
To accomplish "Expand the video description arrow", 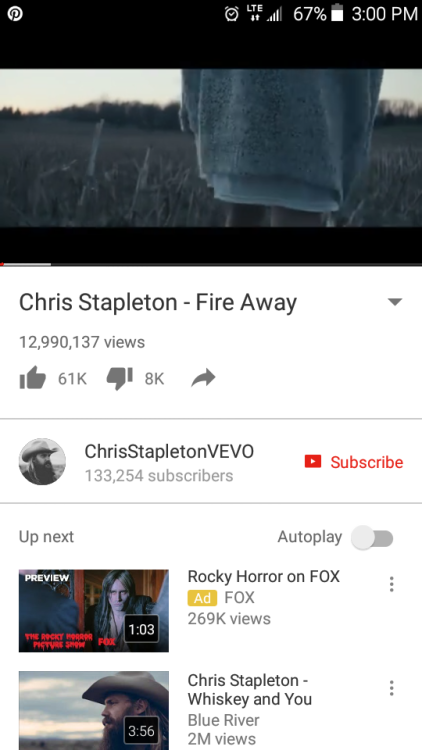I will click(395, 302).
